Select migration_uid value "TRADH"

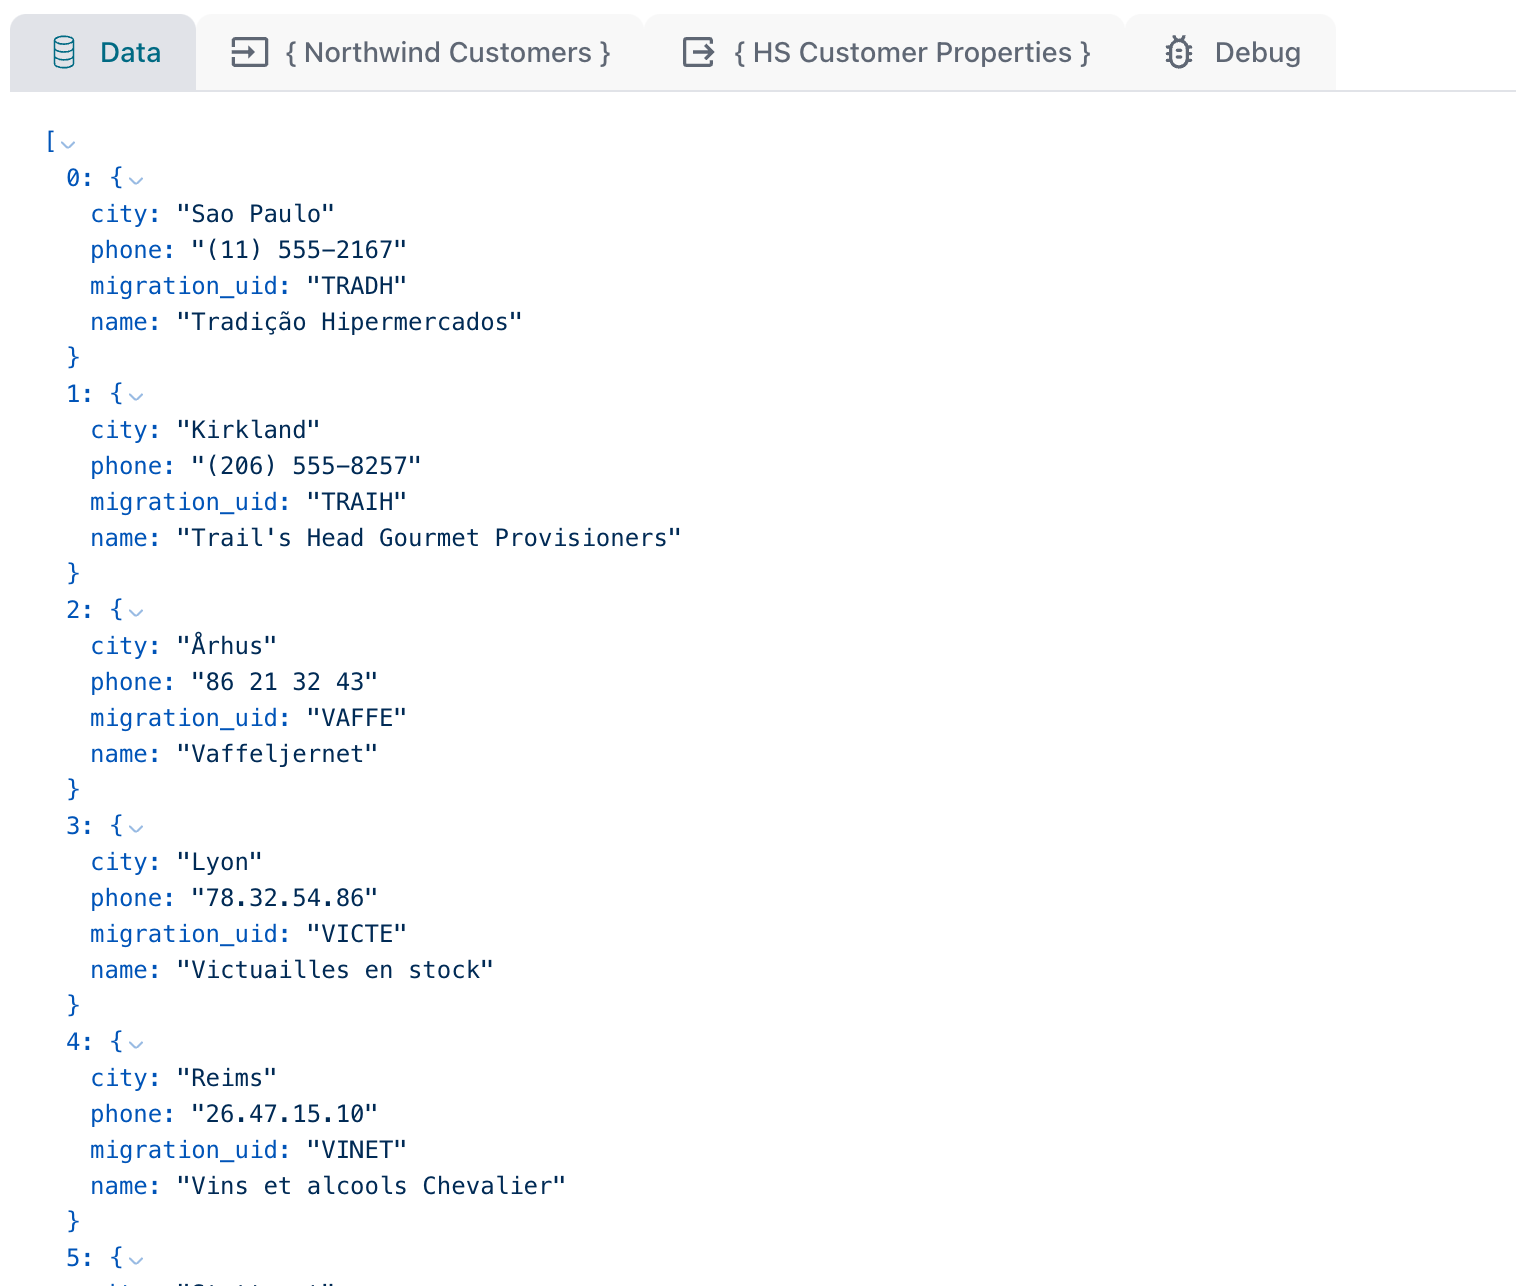pos(357,286)
